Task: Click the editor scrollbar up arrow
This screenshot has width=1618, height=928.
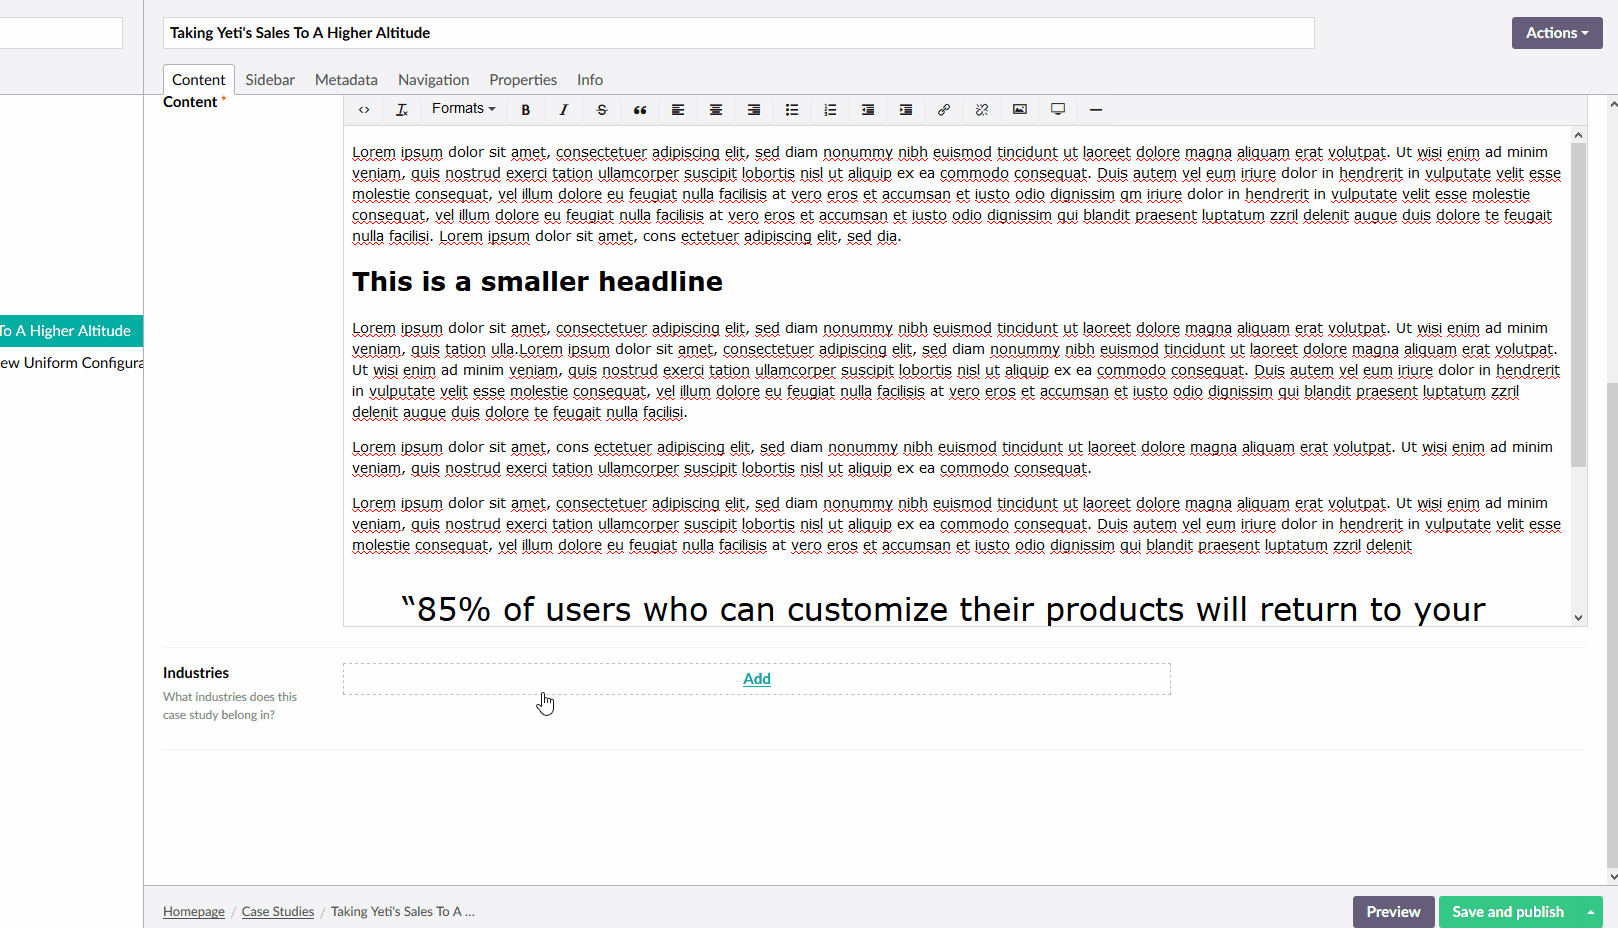Action: pyautogui.click(x=1578, y=134)
